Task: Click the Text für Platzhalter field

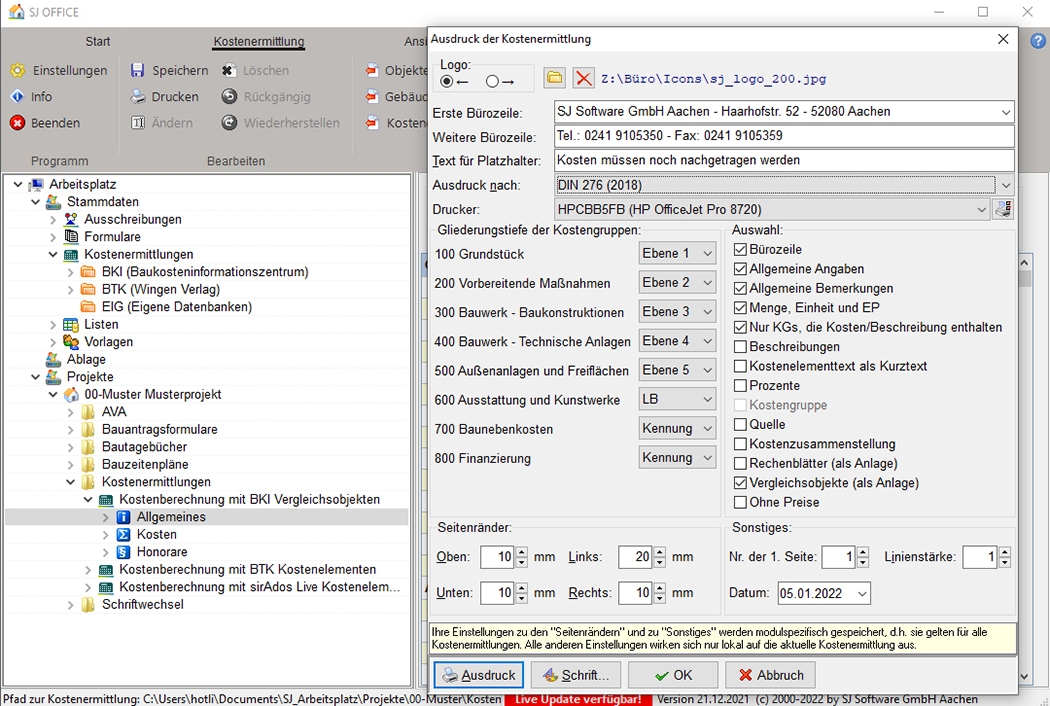Action: coord(784,160)
